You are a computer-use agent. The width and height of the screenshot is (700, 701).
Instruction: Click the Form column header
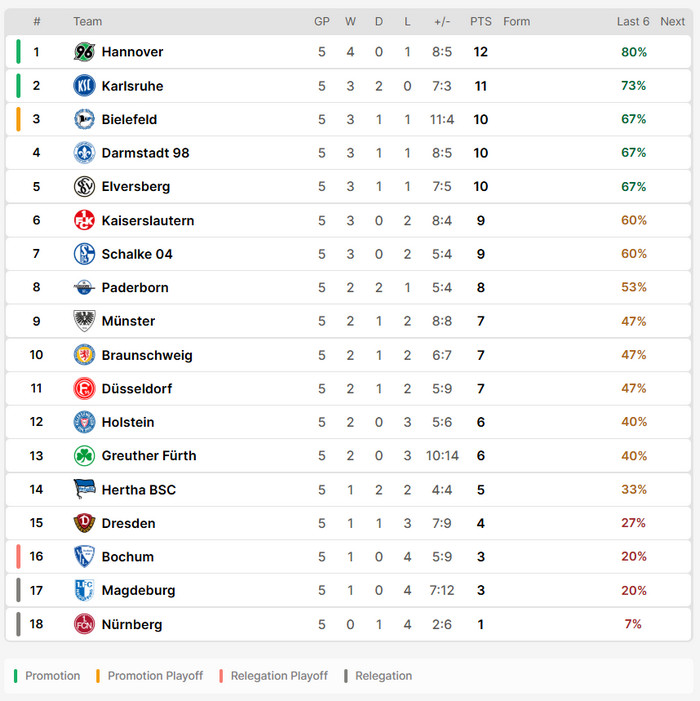point(516,21)
